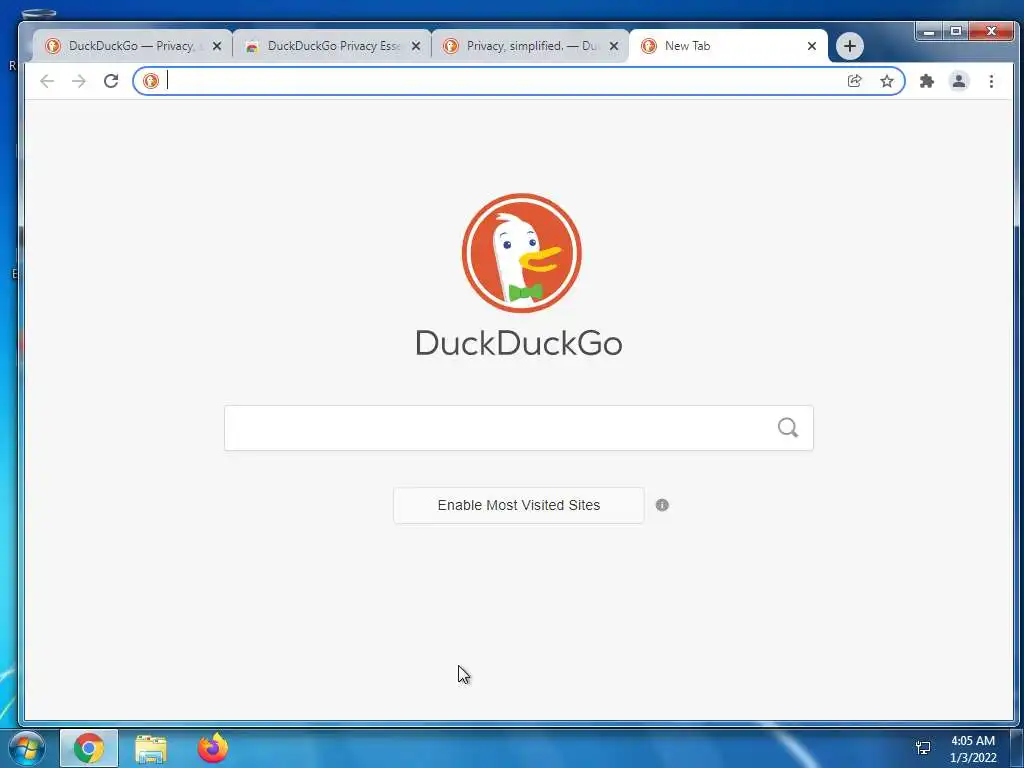Viewport: 1024px width, 768px height.
Task: Maximize the Chrome window
Action: tap(955, 31)
